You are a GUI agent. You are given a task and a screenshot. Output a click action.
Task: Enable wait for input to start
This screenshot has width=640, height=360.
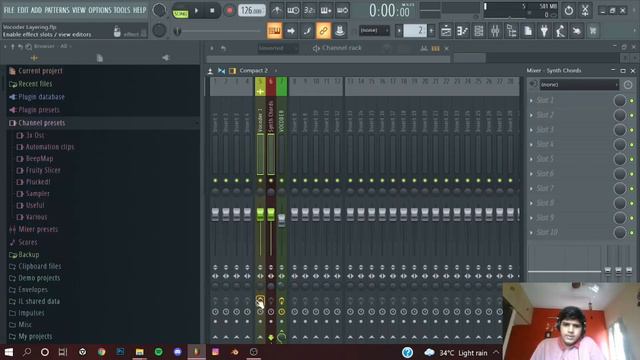click(293, 10)
